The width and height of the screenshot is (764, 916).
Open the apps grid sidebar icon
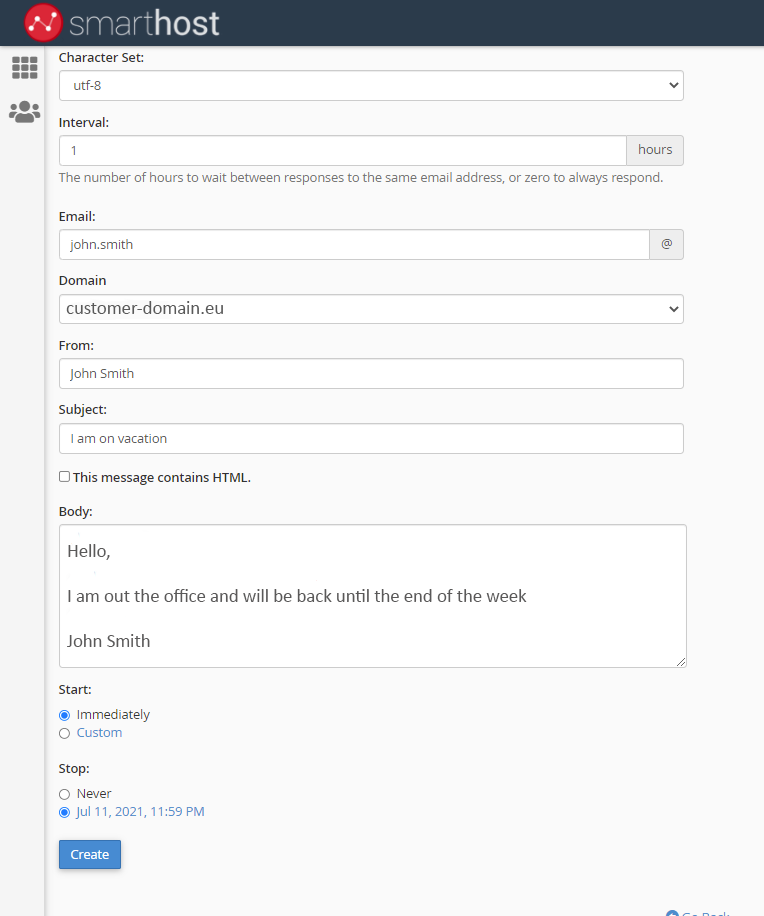[x=24, y=68]
